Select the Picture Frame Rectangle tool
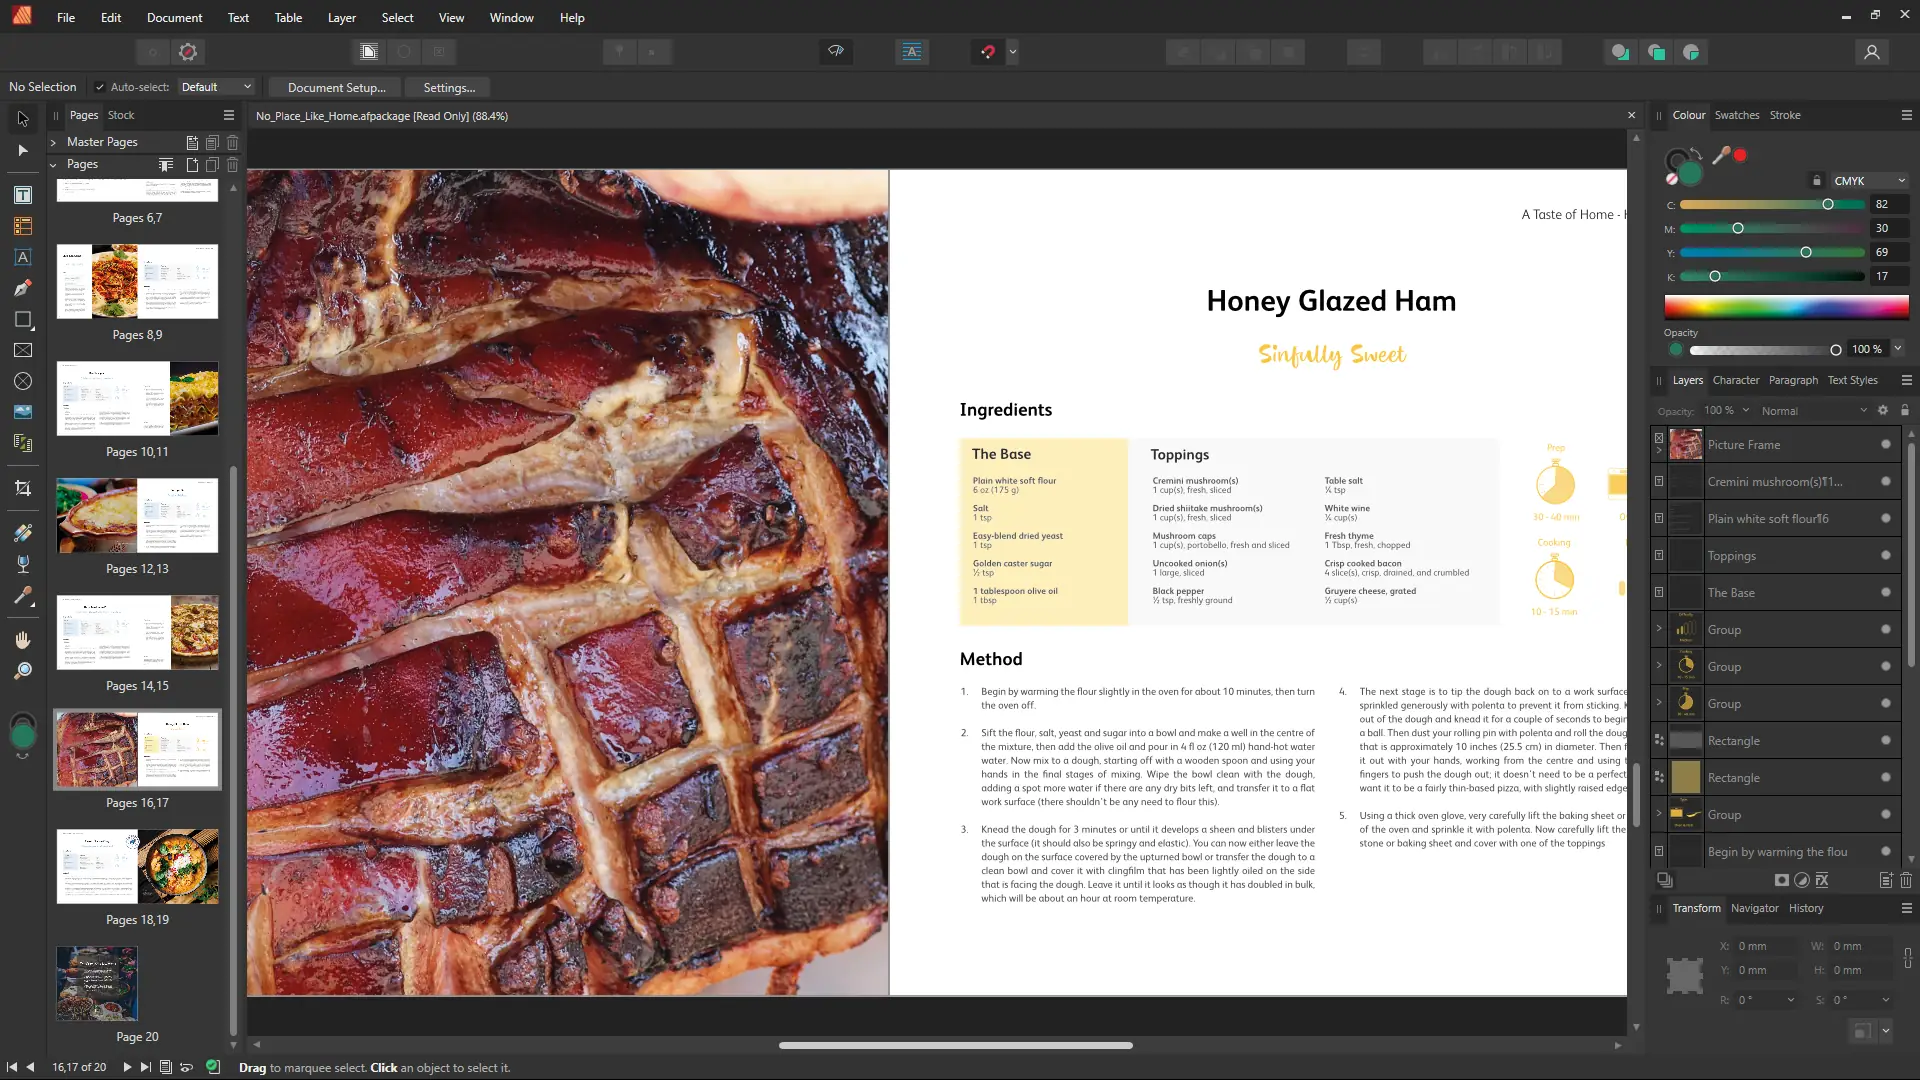 pos(22,350)
